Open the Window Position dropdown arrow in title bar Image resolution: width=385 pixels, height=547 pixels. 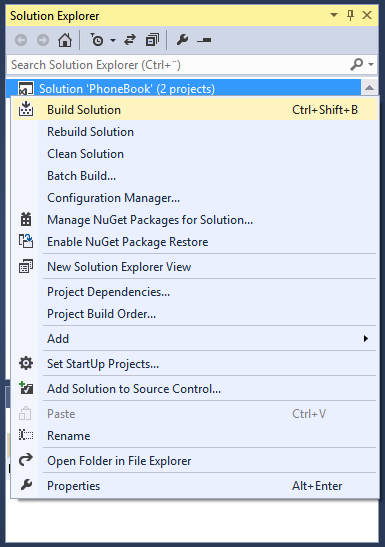tap(334, 15)
